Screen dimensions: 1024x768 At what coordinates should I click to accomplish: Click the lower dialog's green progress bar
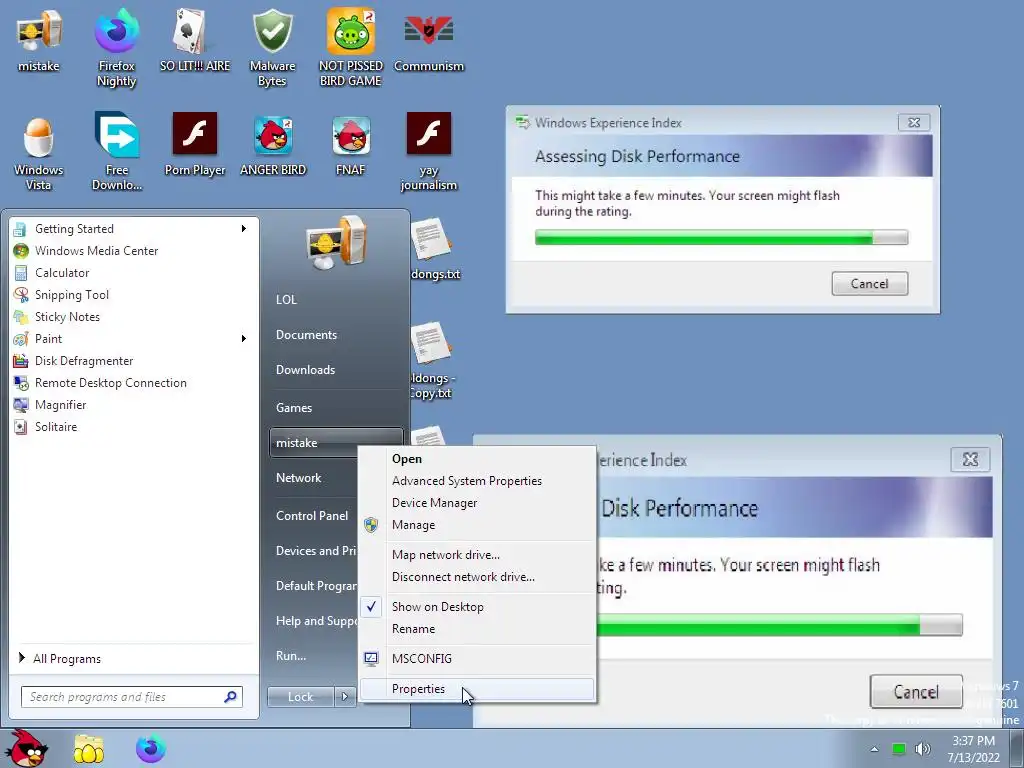pyautogui.click(x=779, y=625)
